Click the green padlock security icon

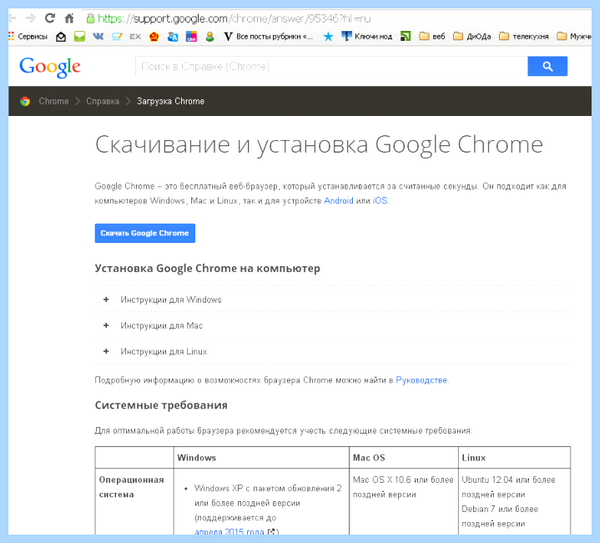[x=90, y=18]
